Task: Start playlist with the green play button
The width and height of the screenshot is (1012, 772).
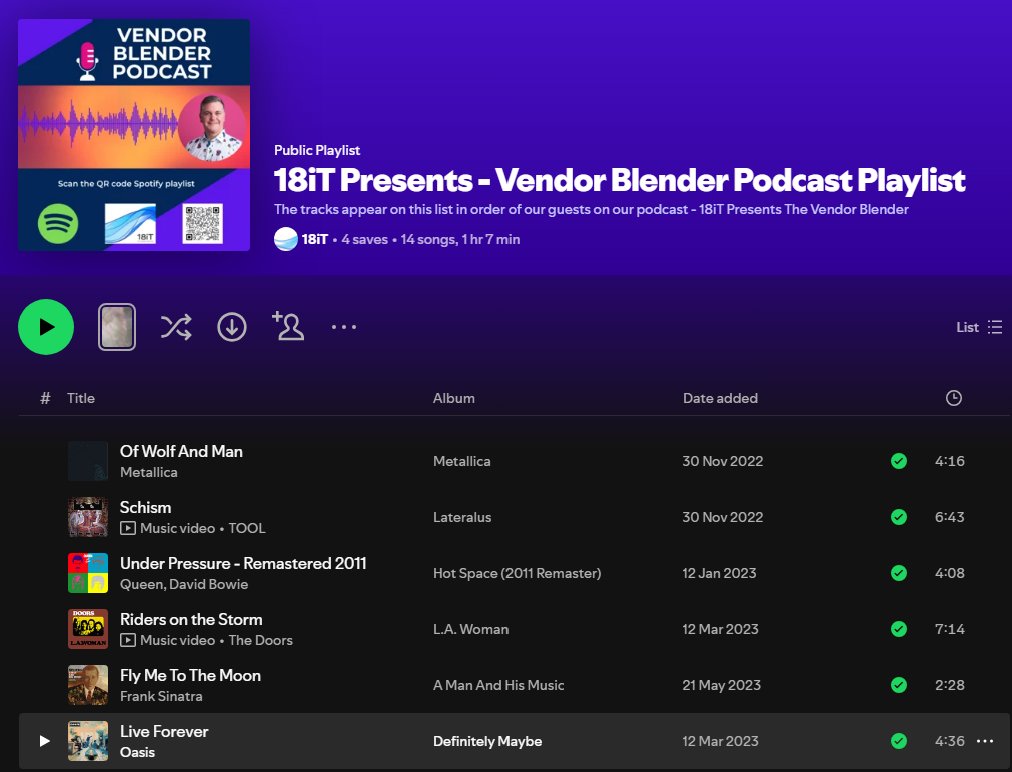Action: tap(46, 327)
